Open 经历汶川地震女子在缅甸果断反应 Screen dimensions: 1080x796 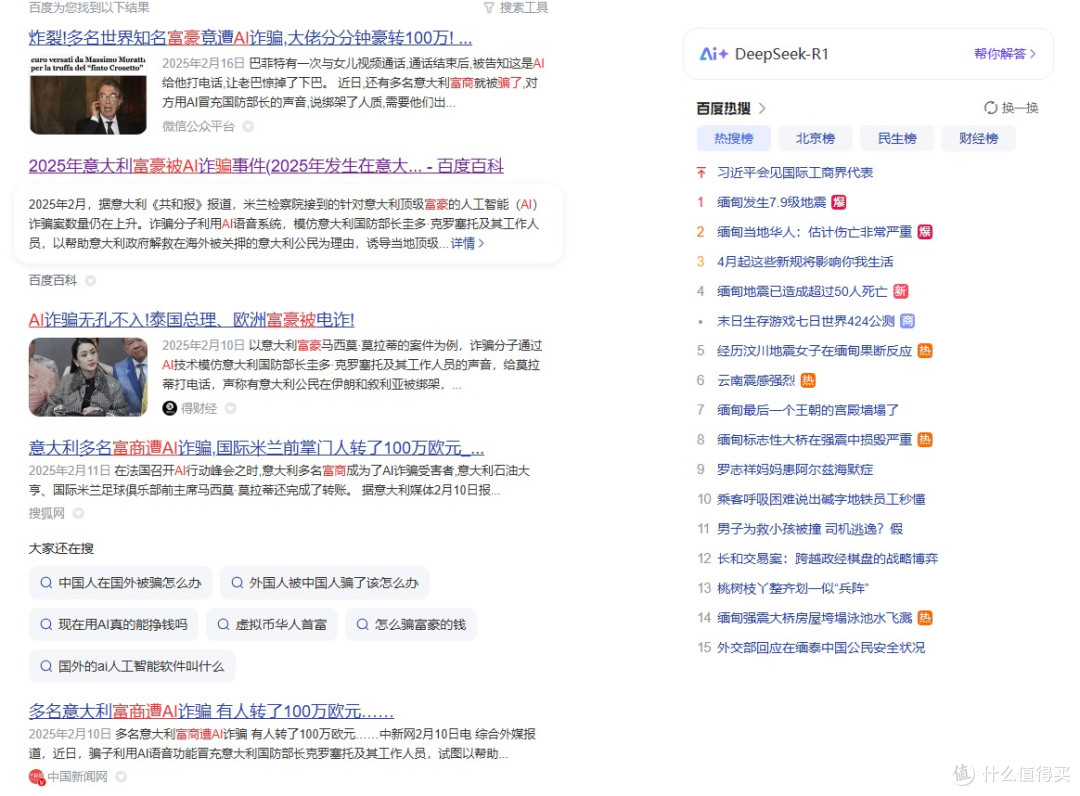click(x=814, y=350)
